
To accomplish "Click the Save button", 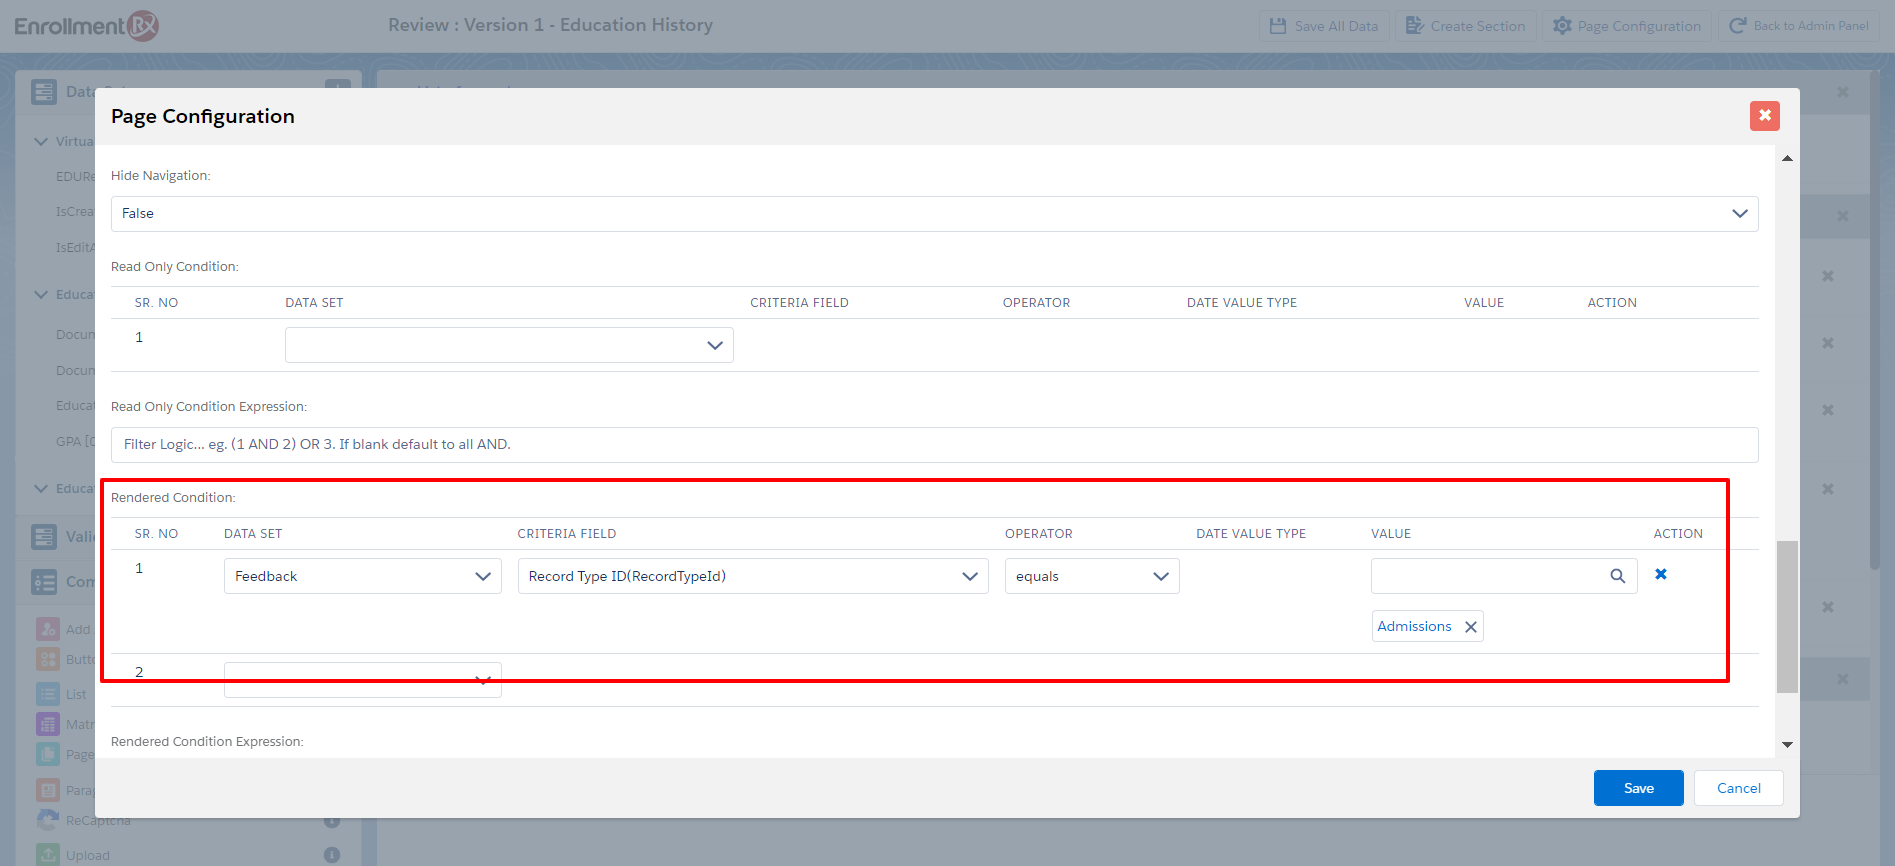I will [x=1638, y=788].
